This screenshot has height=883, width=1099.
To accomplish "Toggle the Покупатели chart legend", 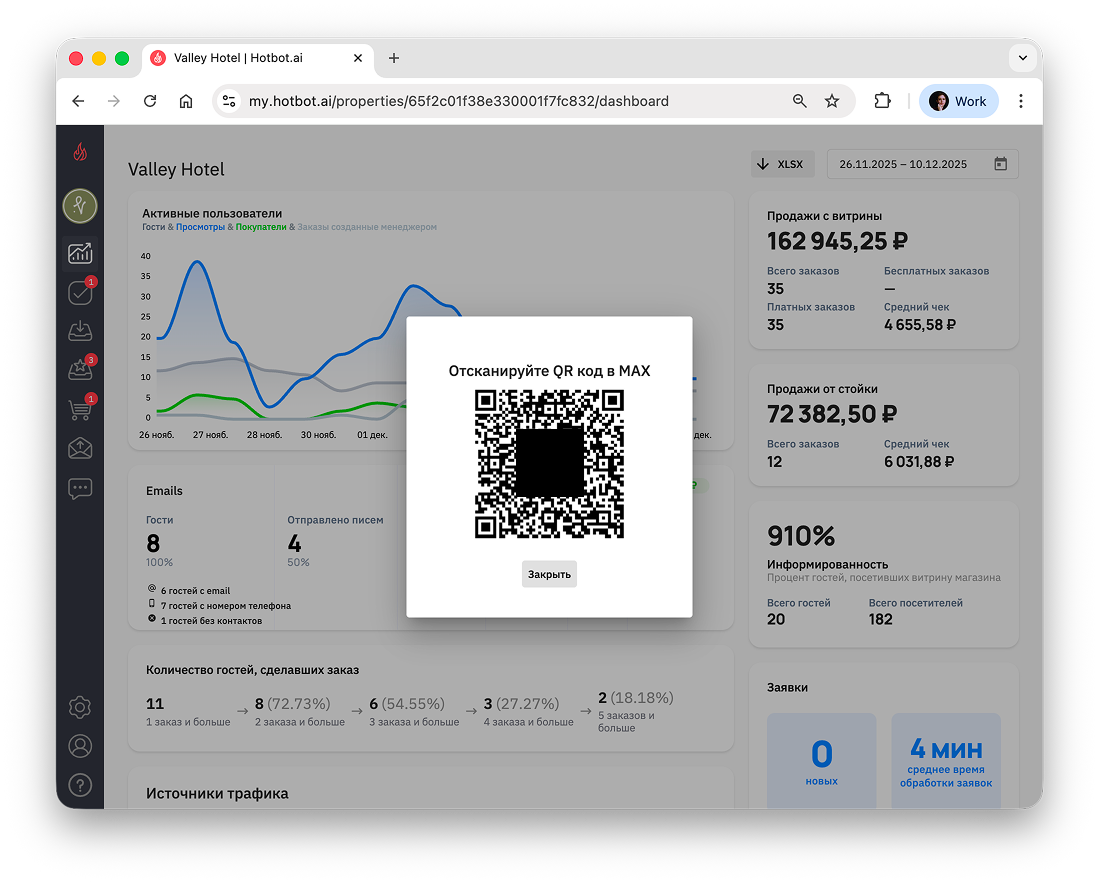I will (261, 227).
